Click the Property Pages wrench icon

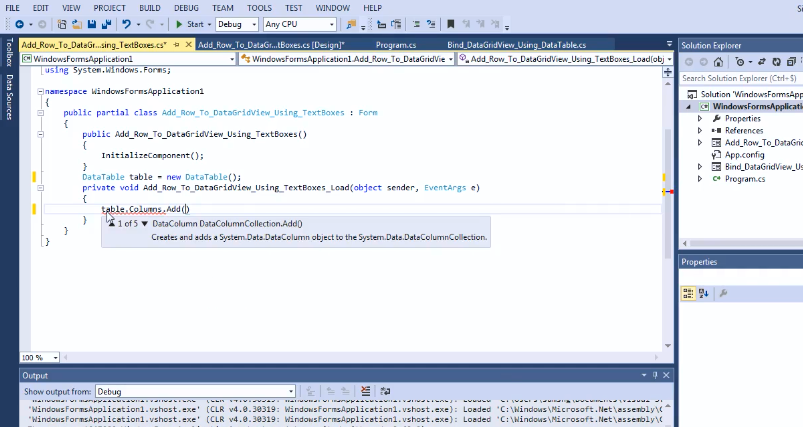(x=723, y=293)
